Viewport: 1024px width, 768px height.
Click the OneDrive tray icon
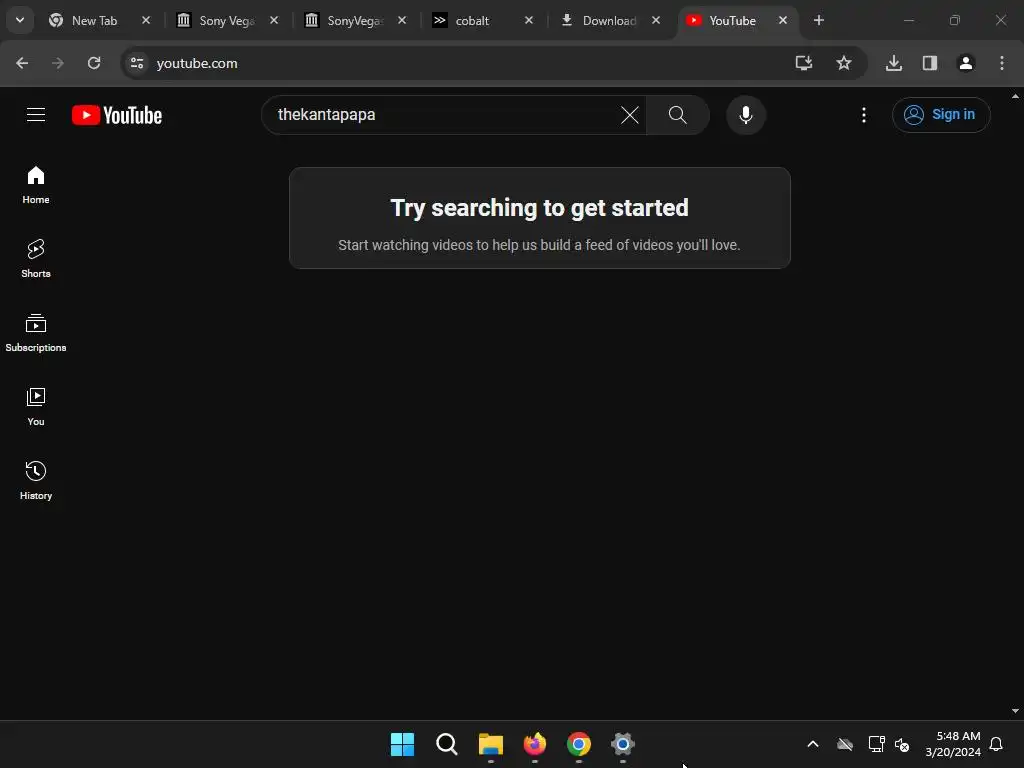(x=845, y=744)
